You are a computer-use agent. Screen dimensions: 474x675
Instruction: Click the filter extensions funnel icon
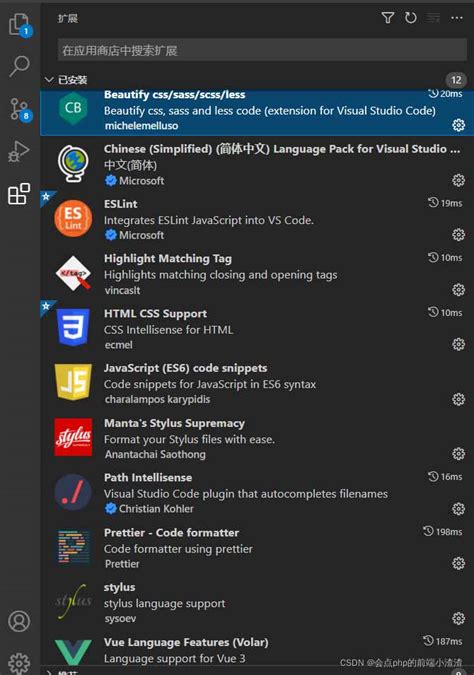[x=387, y=18]
